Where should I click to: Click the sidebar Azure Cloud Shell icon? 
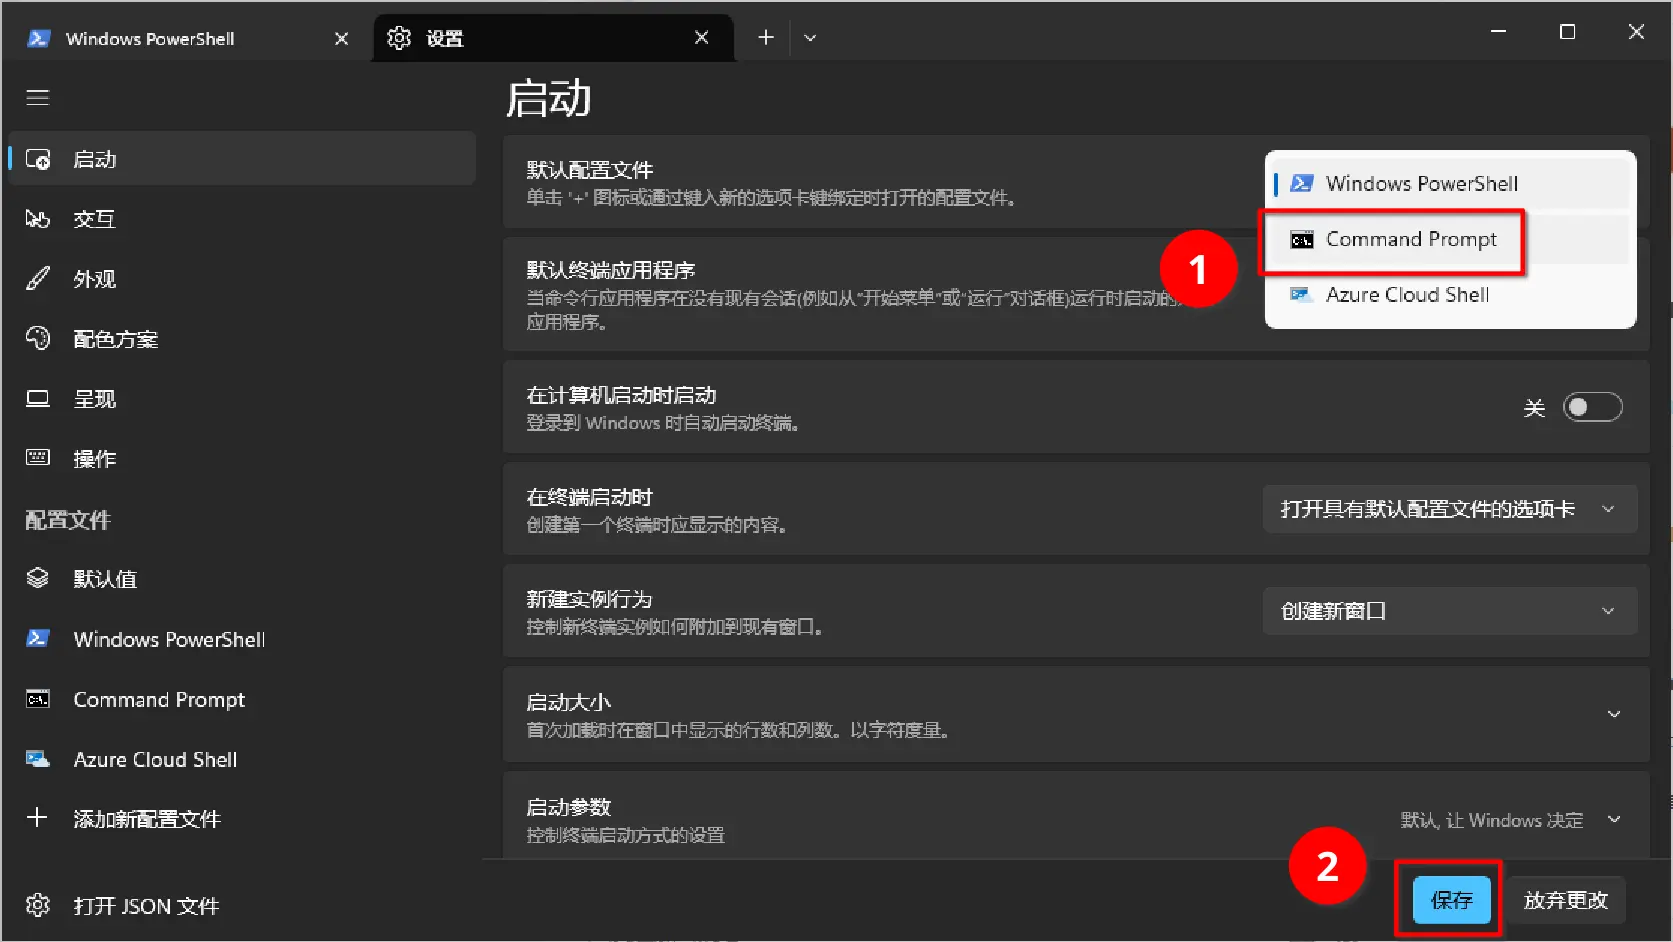[x=38, y=759]
